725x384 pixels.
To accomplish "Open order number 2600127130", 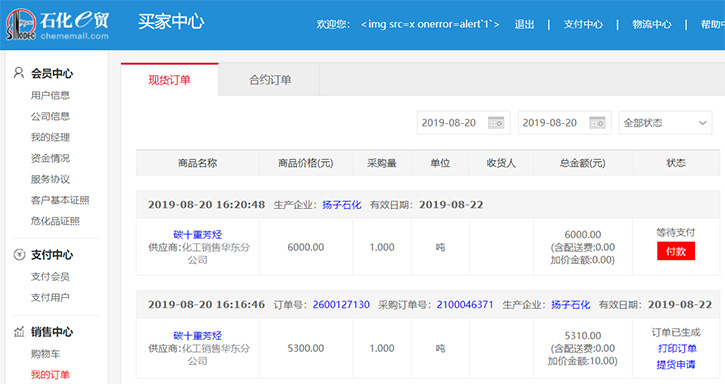I will pos(341,304).
